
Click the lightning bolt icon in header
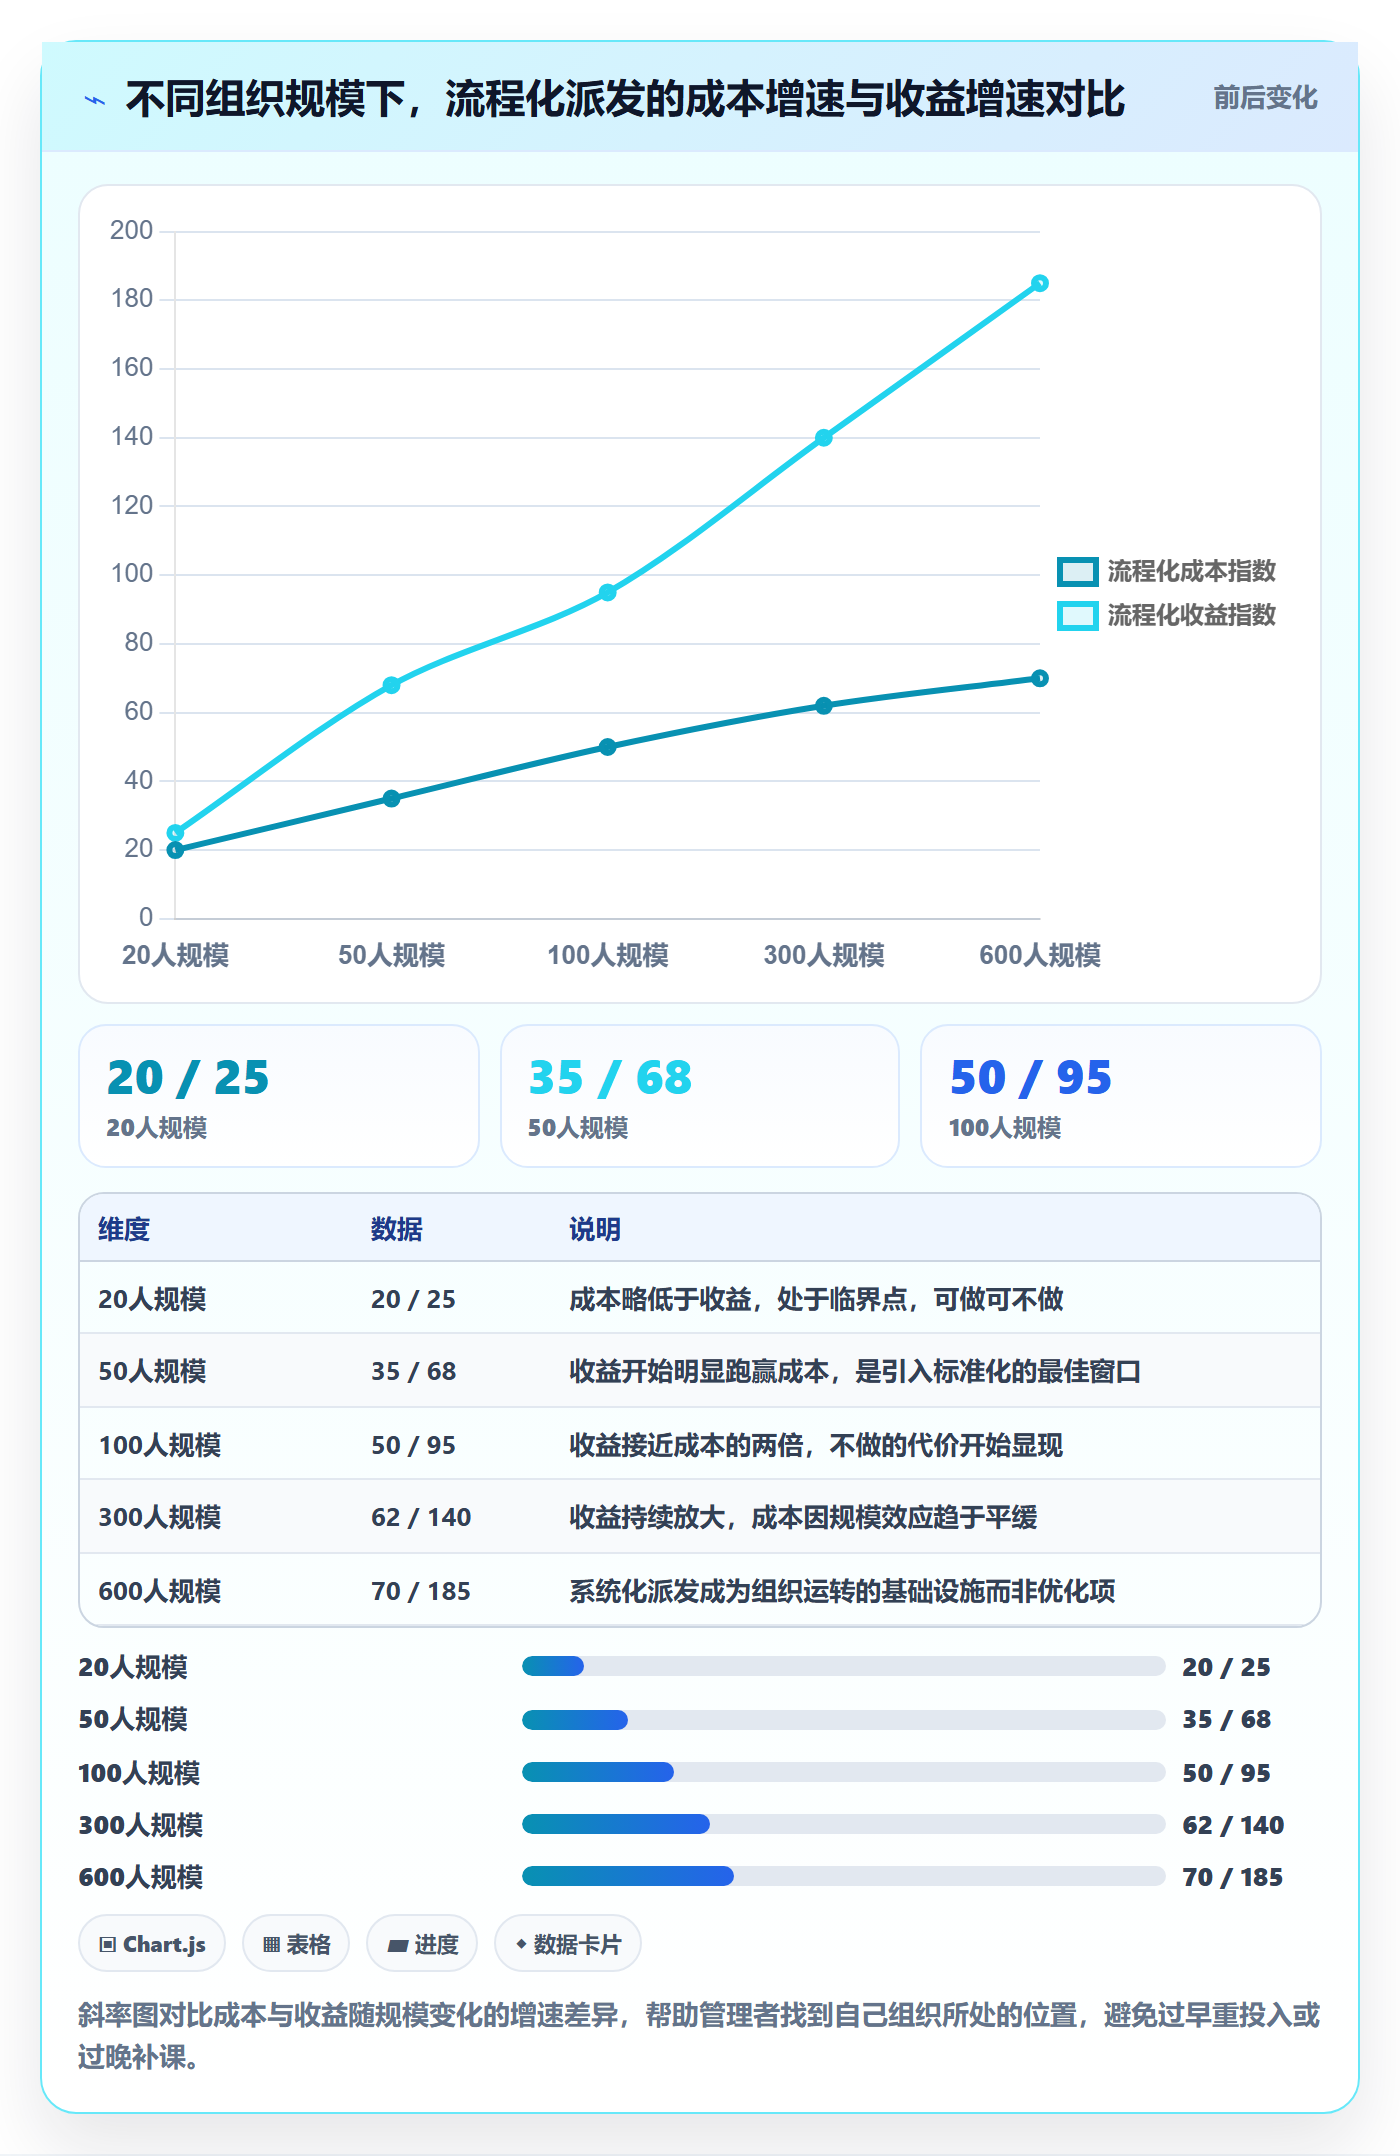[x=95, y=100]
